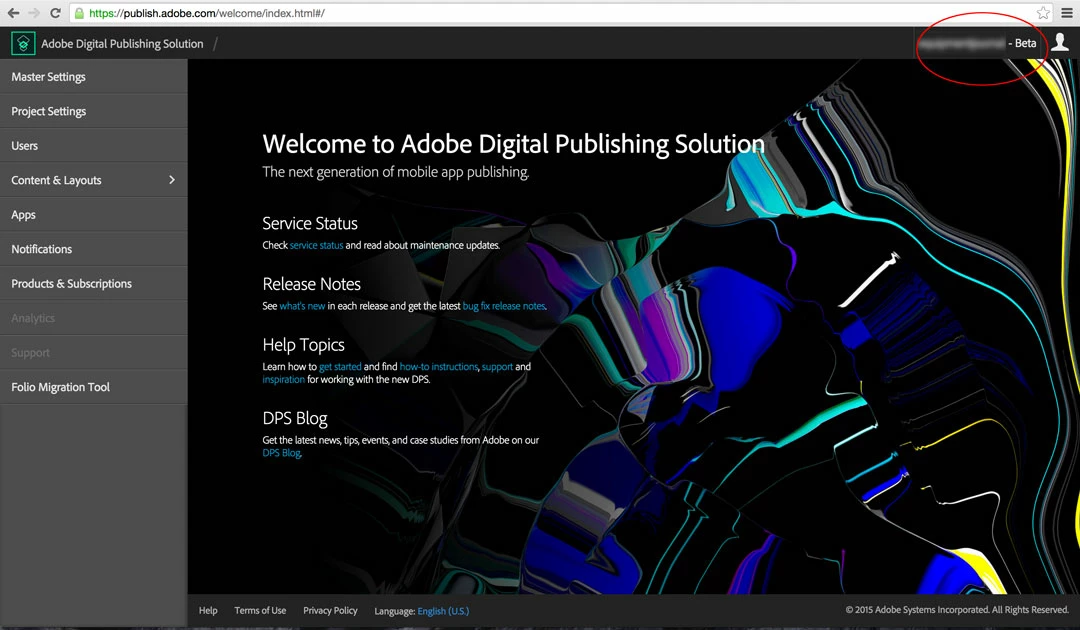The width and height of the screenshot is (1080, 630).
Task: Select the dimmed Support sidebar item
Action: [x=94, y=352]
